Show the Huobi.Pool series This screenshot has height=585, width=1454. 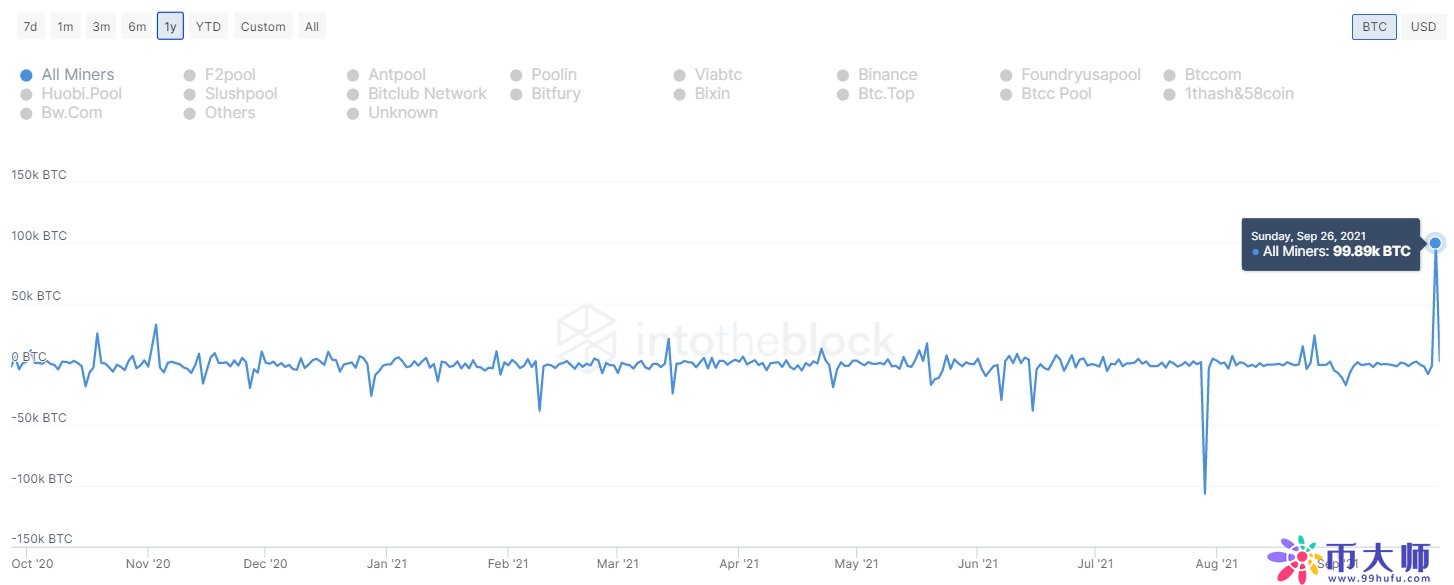[81, 94]
